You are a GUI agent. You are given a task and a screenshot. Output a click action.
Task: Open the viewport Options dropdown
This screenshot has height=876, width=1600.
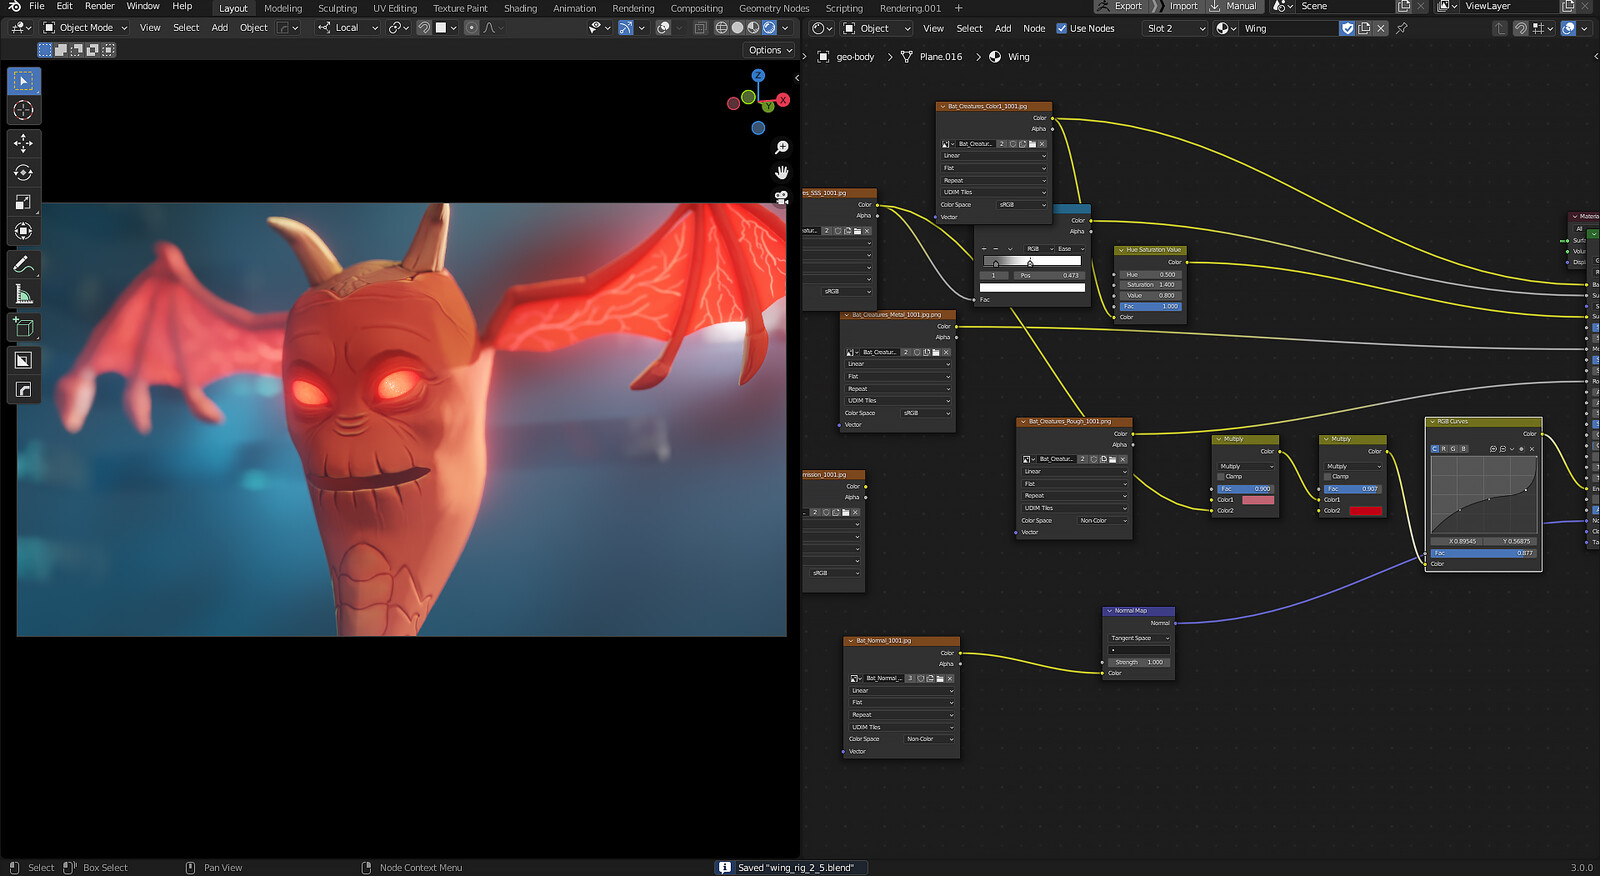[x=769, y=50]
